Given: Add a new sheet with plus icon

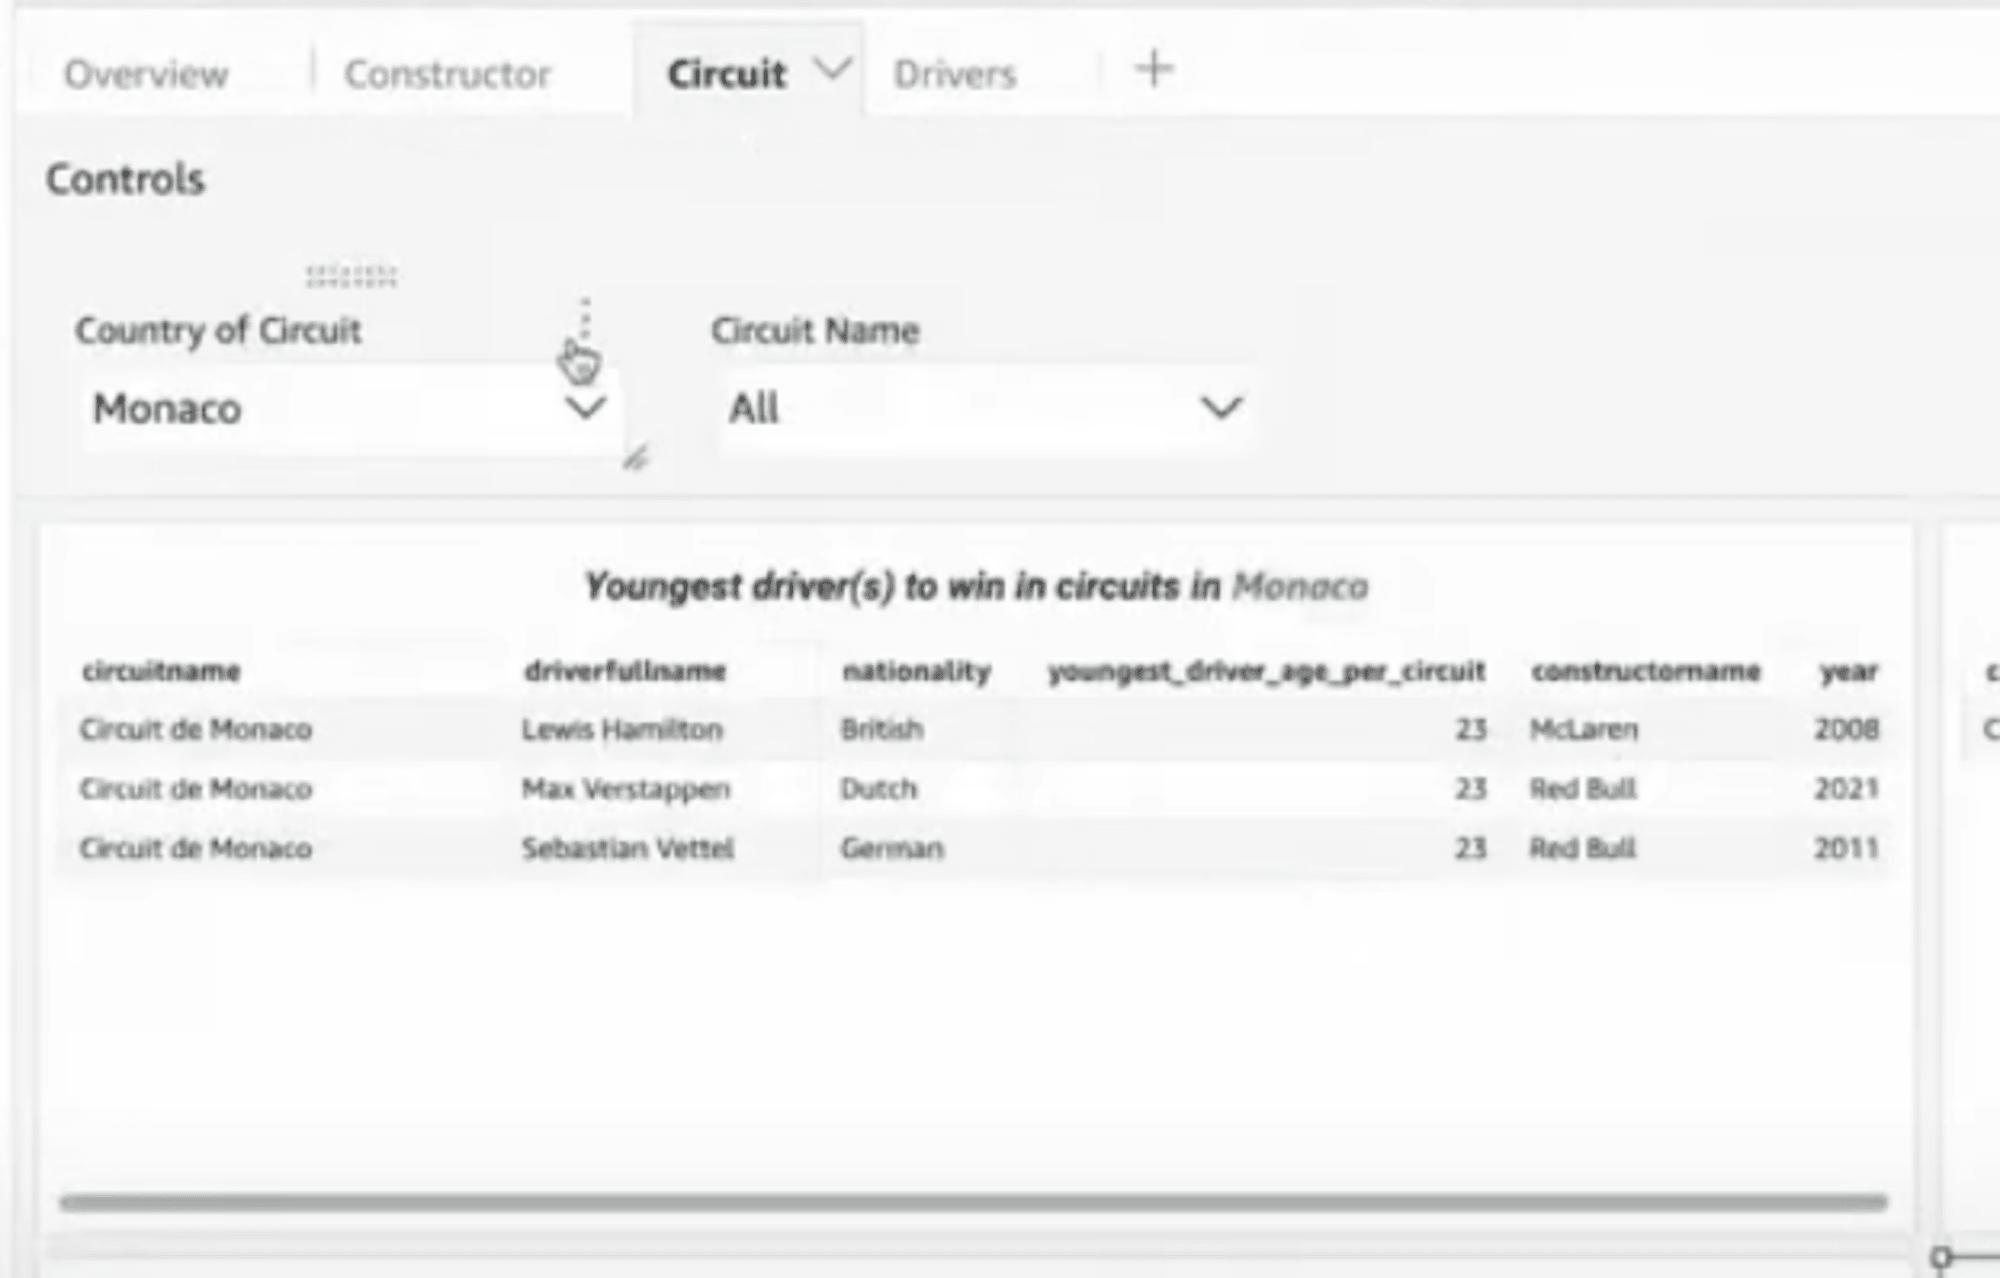Looking at the screenshot, I should click(x=1154, y=70).
